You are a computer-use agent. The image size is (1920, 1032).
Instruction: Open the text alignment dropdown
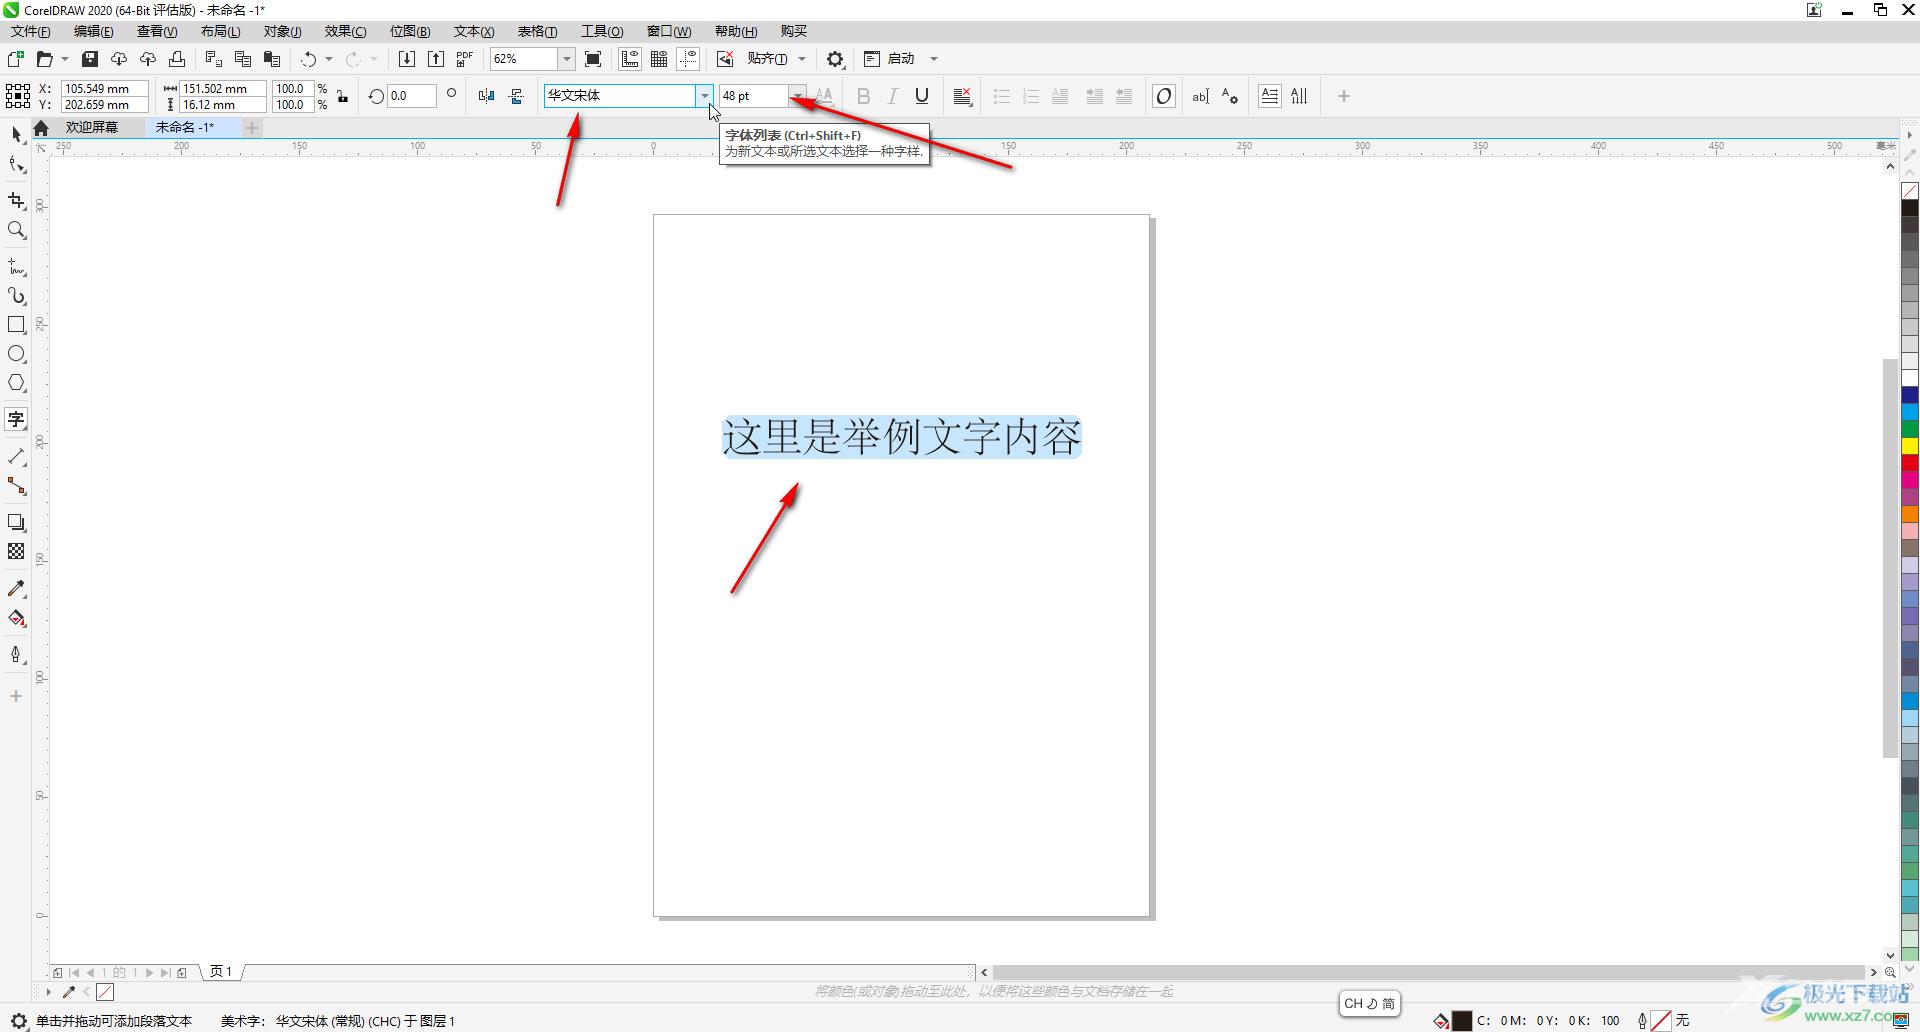963,96
